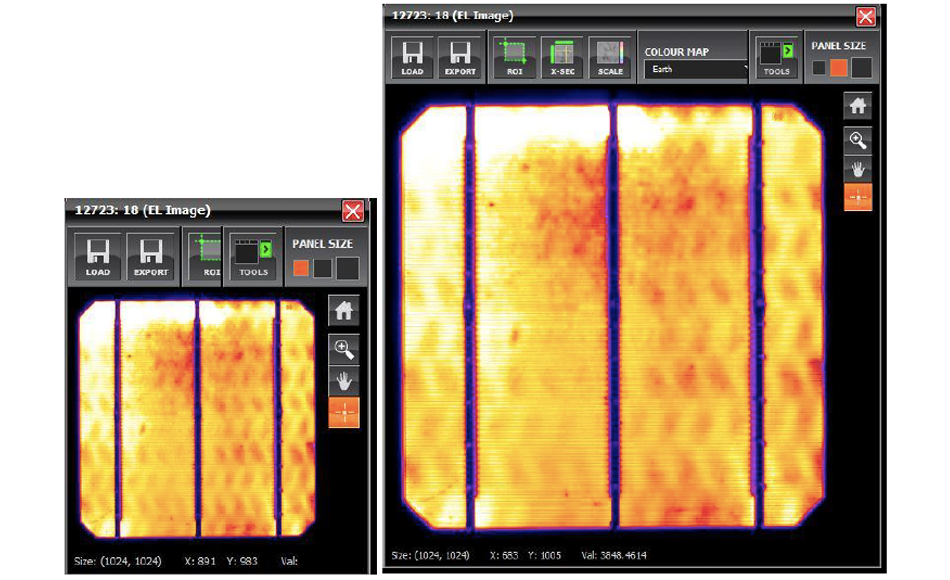This screenshot has height=580, width=950.
Task: Select the small panel size option
Action: 818,67
